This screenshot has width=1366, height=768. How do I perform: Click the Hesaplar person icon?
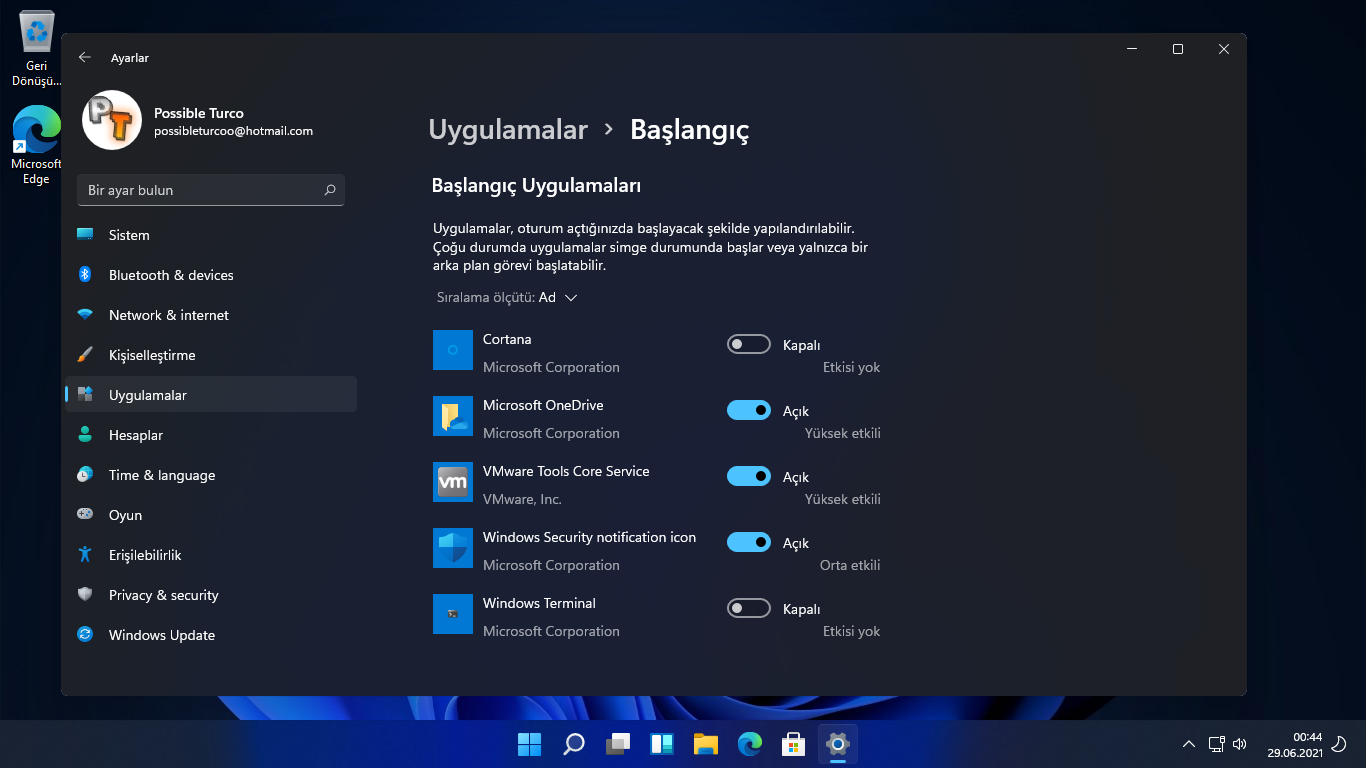[x=85, y=435]
